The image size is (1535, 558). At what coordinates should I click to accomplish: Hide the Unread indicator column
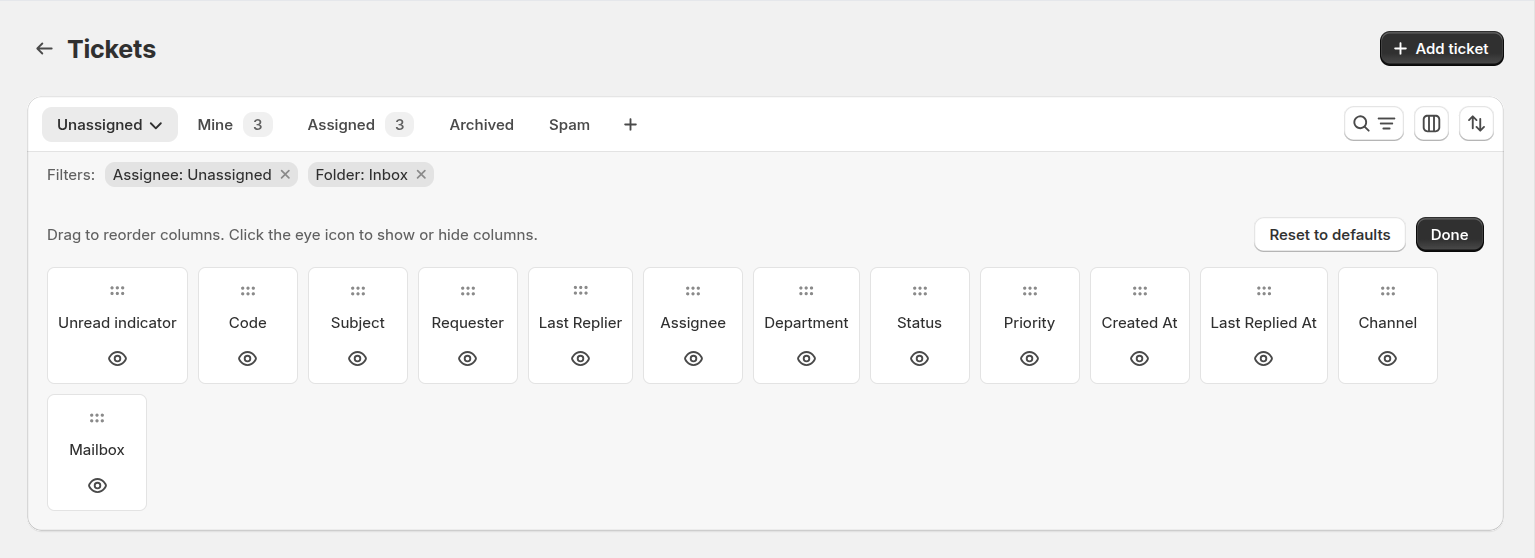(117, 358)
